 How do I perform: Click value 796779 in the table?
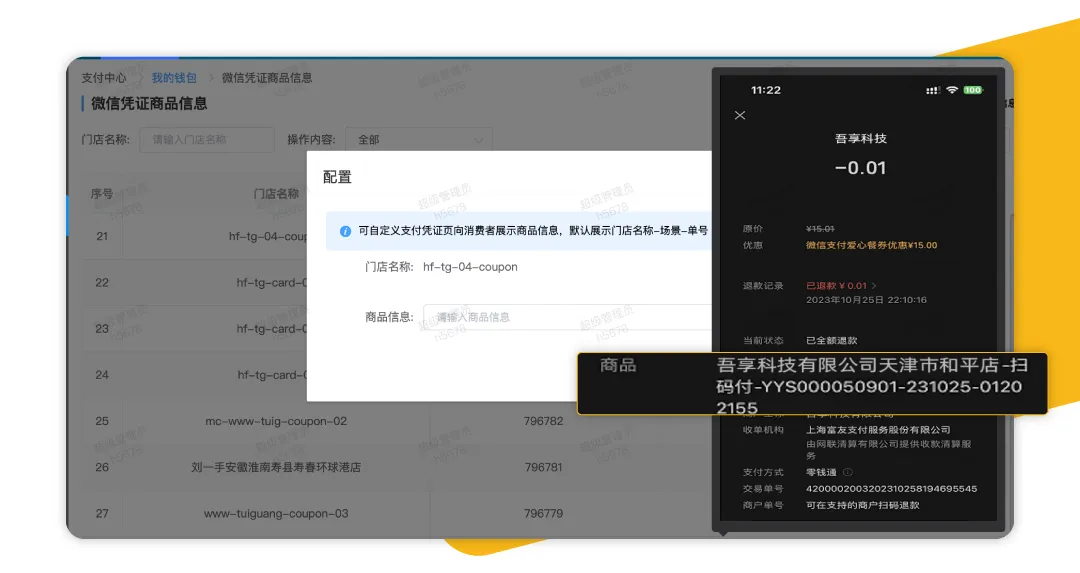543,513
